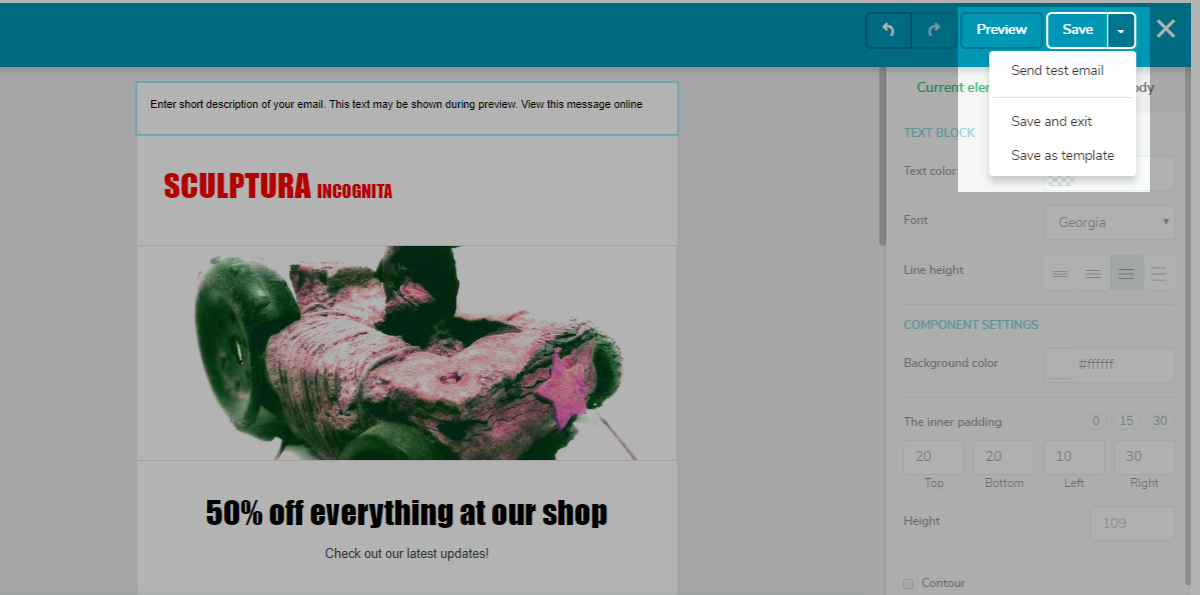1200x595 pixels.
Task: Click the email preheader description text
Action: point(396,104)
